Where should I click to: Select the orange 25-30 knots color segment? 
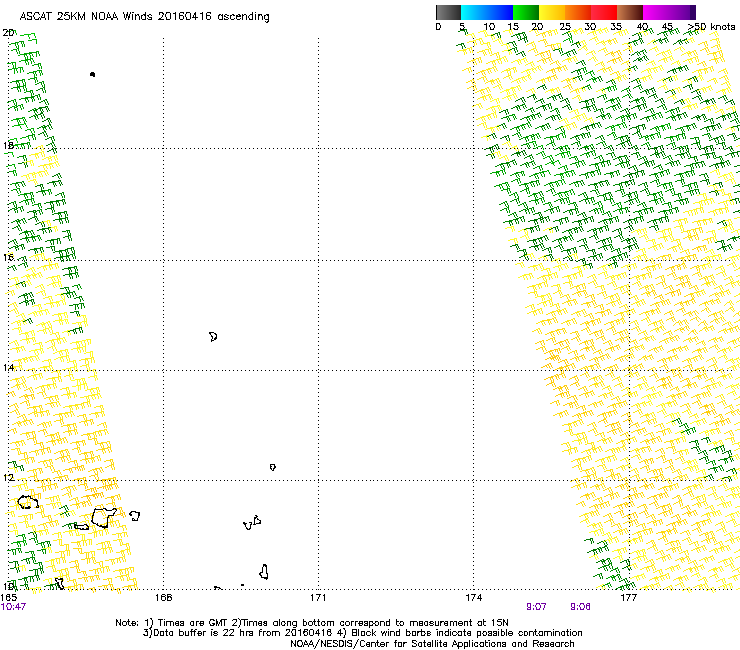coord(578,12)
